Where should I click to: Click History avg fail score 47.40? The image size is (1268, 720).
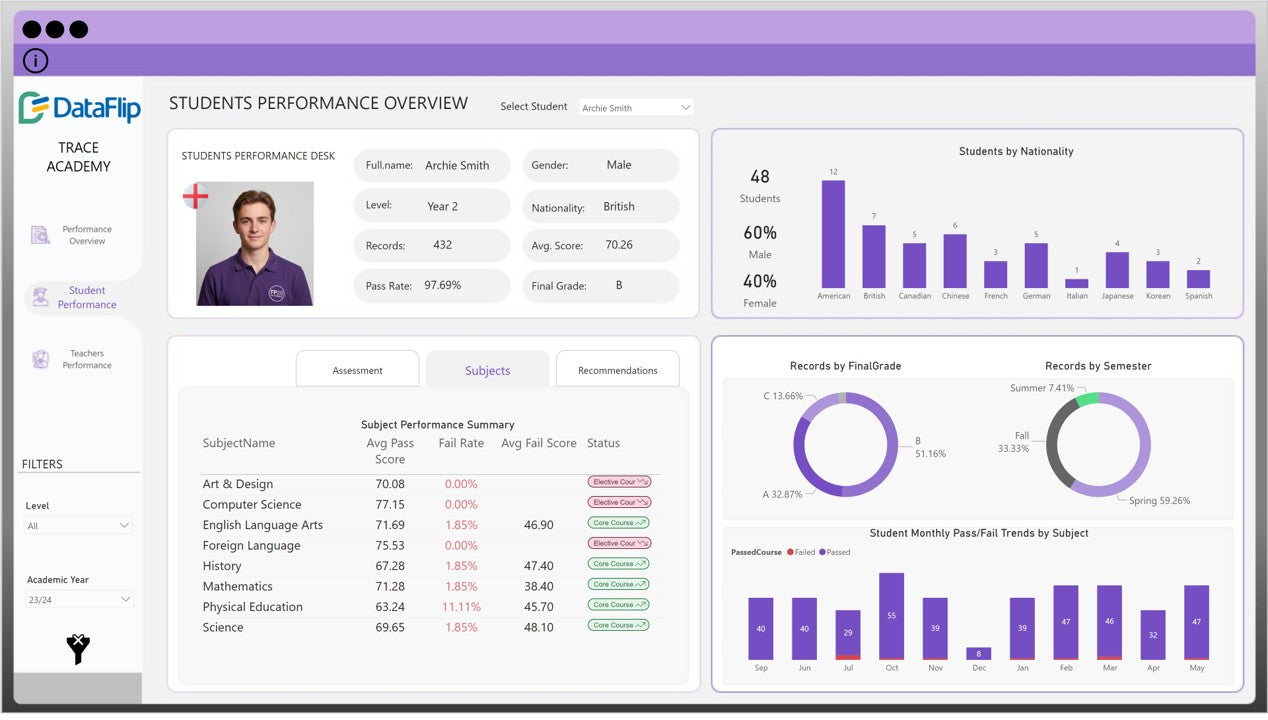coord(538,566)
